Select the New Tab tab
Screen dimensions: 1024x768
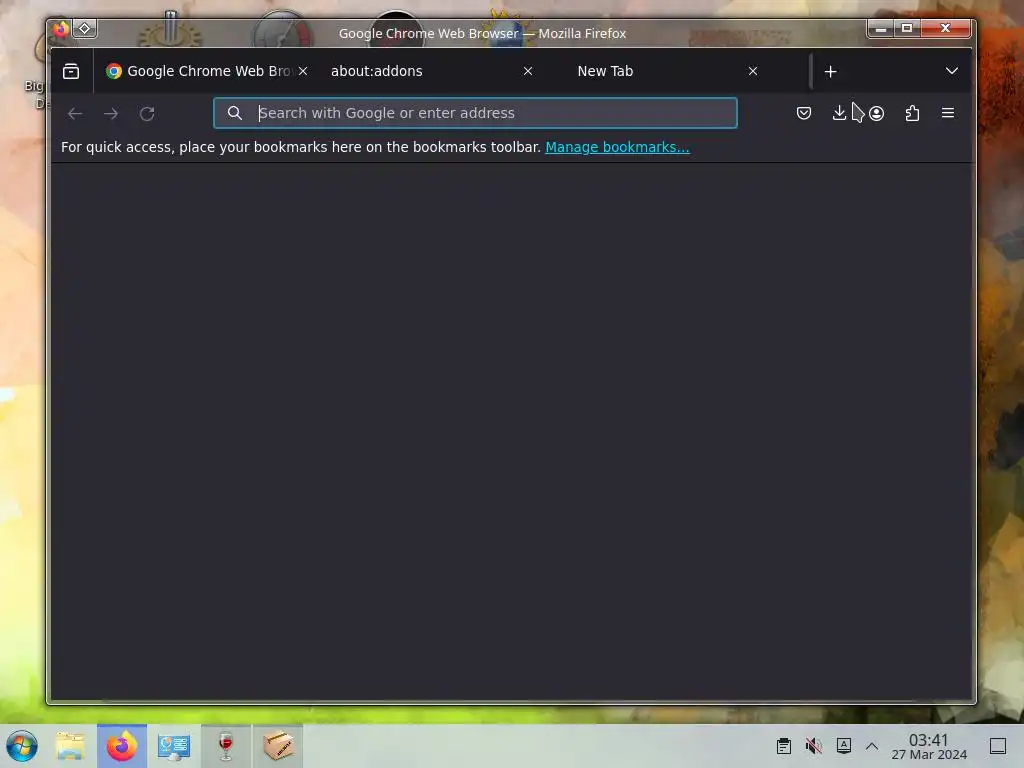click(656, 71)
